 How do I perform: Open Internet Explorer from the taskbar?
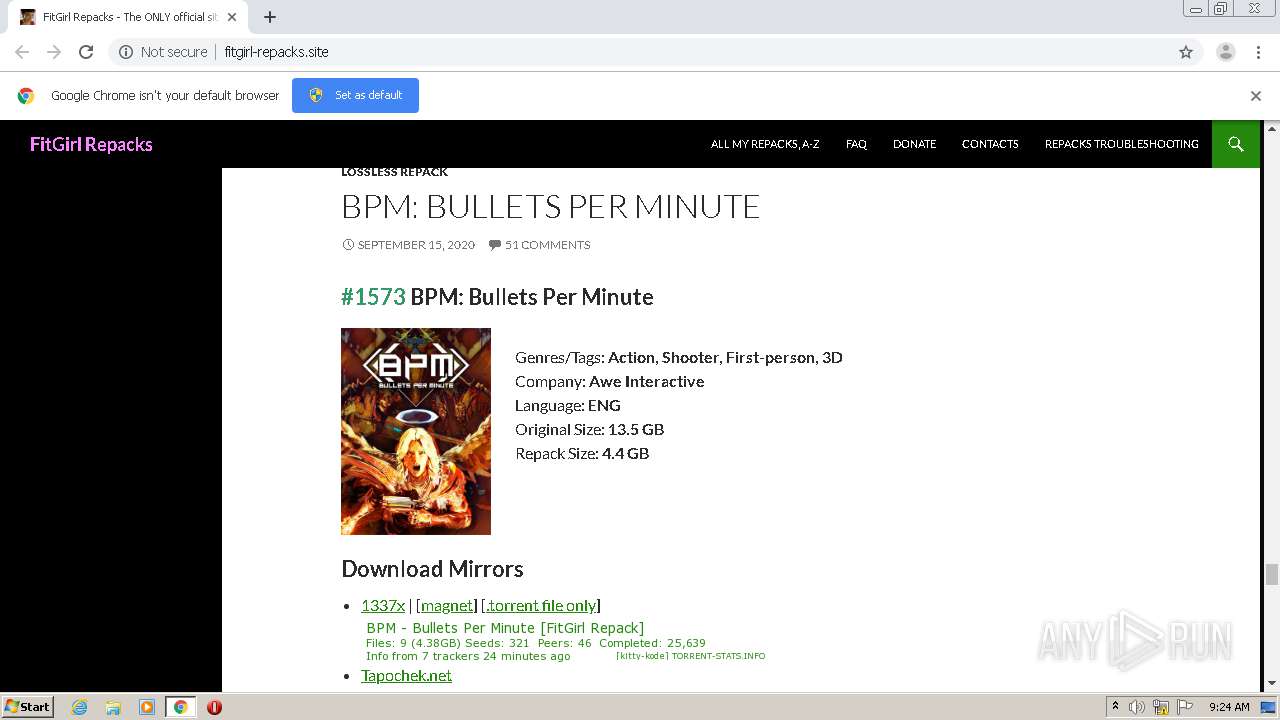(x=80, y=707)
